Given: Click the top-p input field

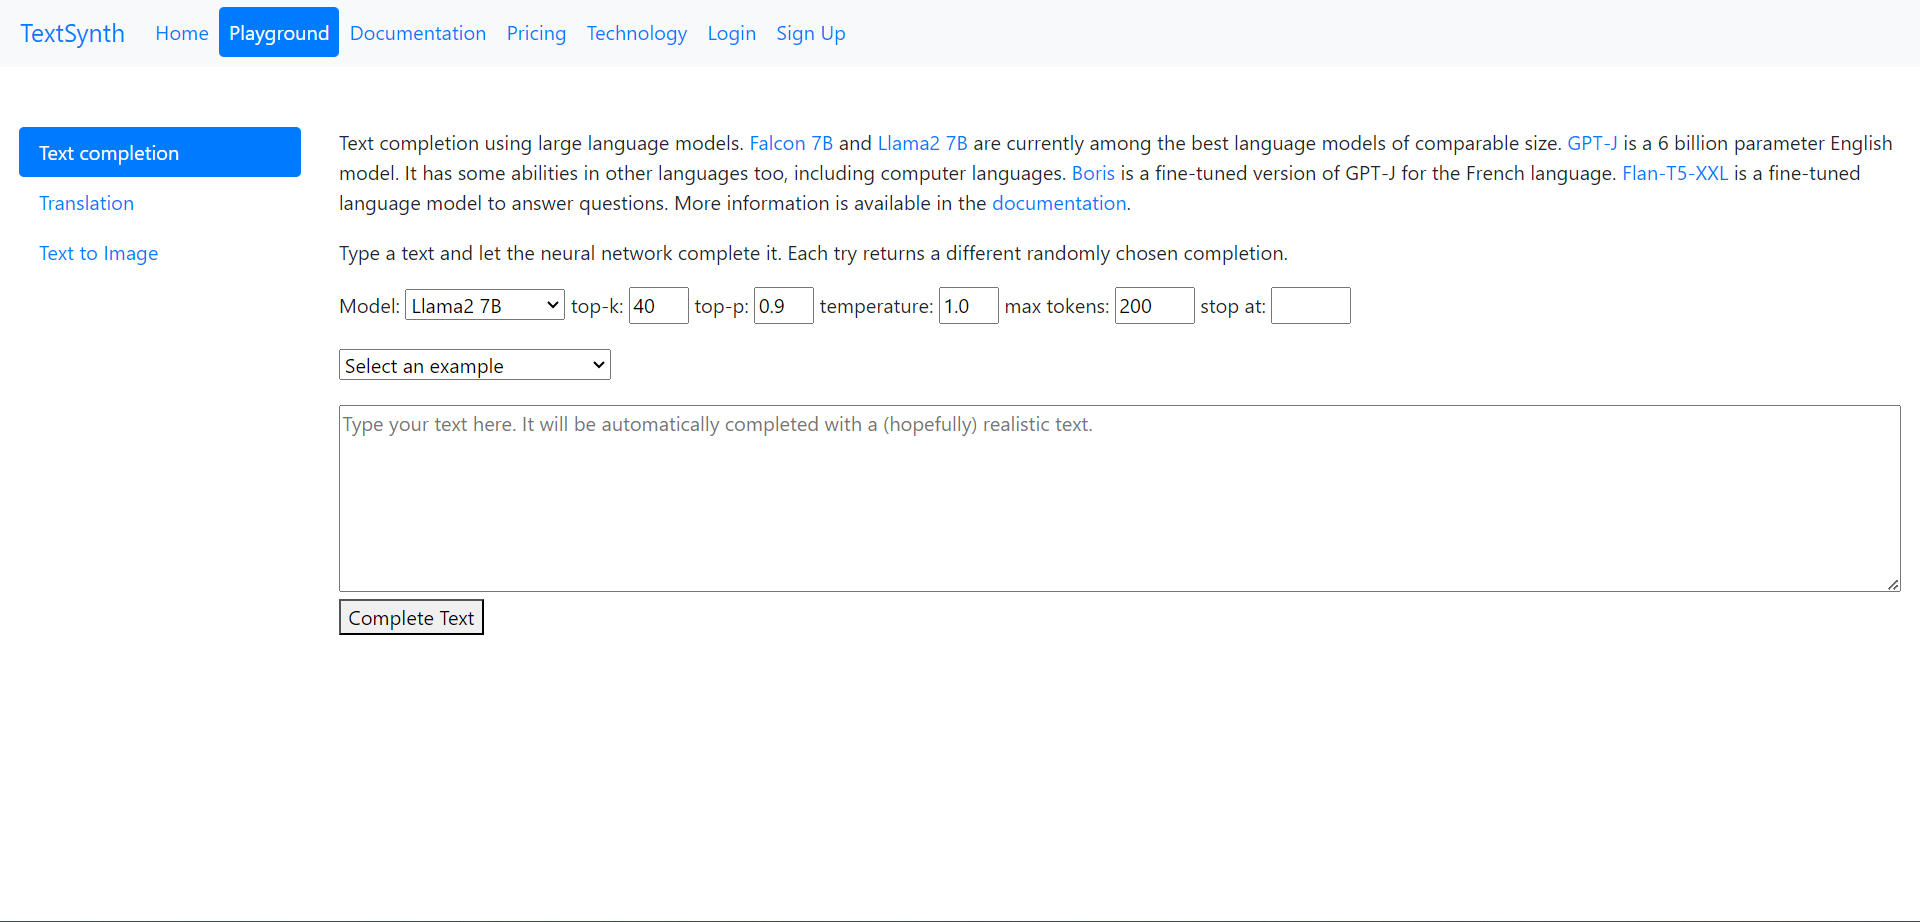Looking at the screenshot, I should click(x=783, y=306).
